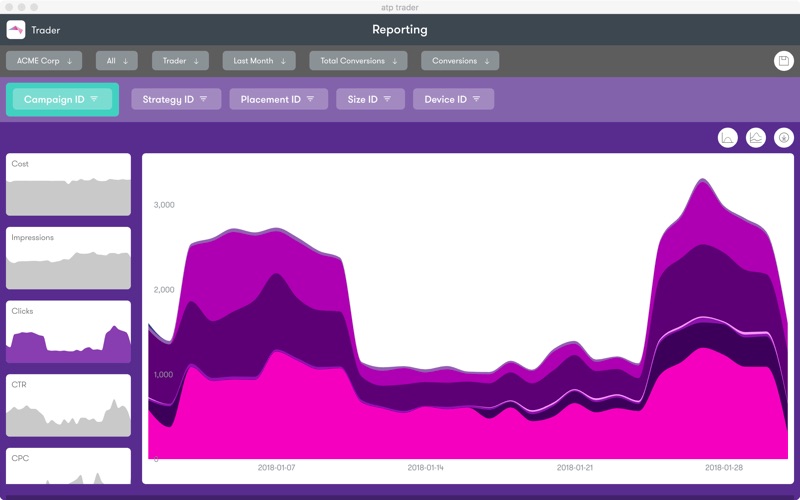
Task: Click the save report disk icon
Action: (x=784, y=61)
